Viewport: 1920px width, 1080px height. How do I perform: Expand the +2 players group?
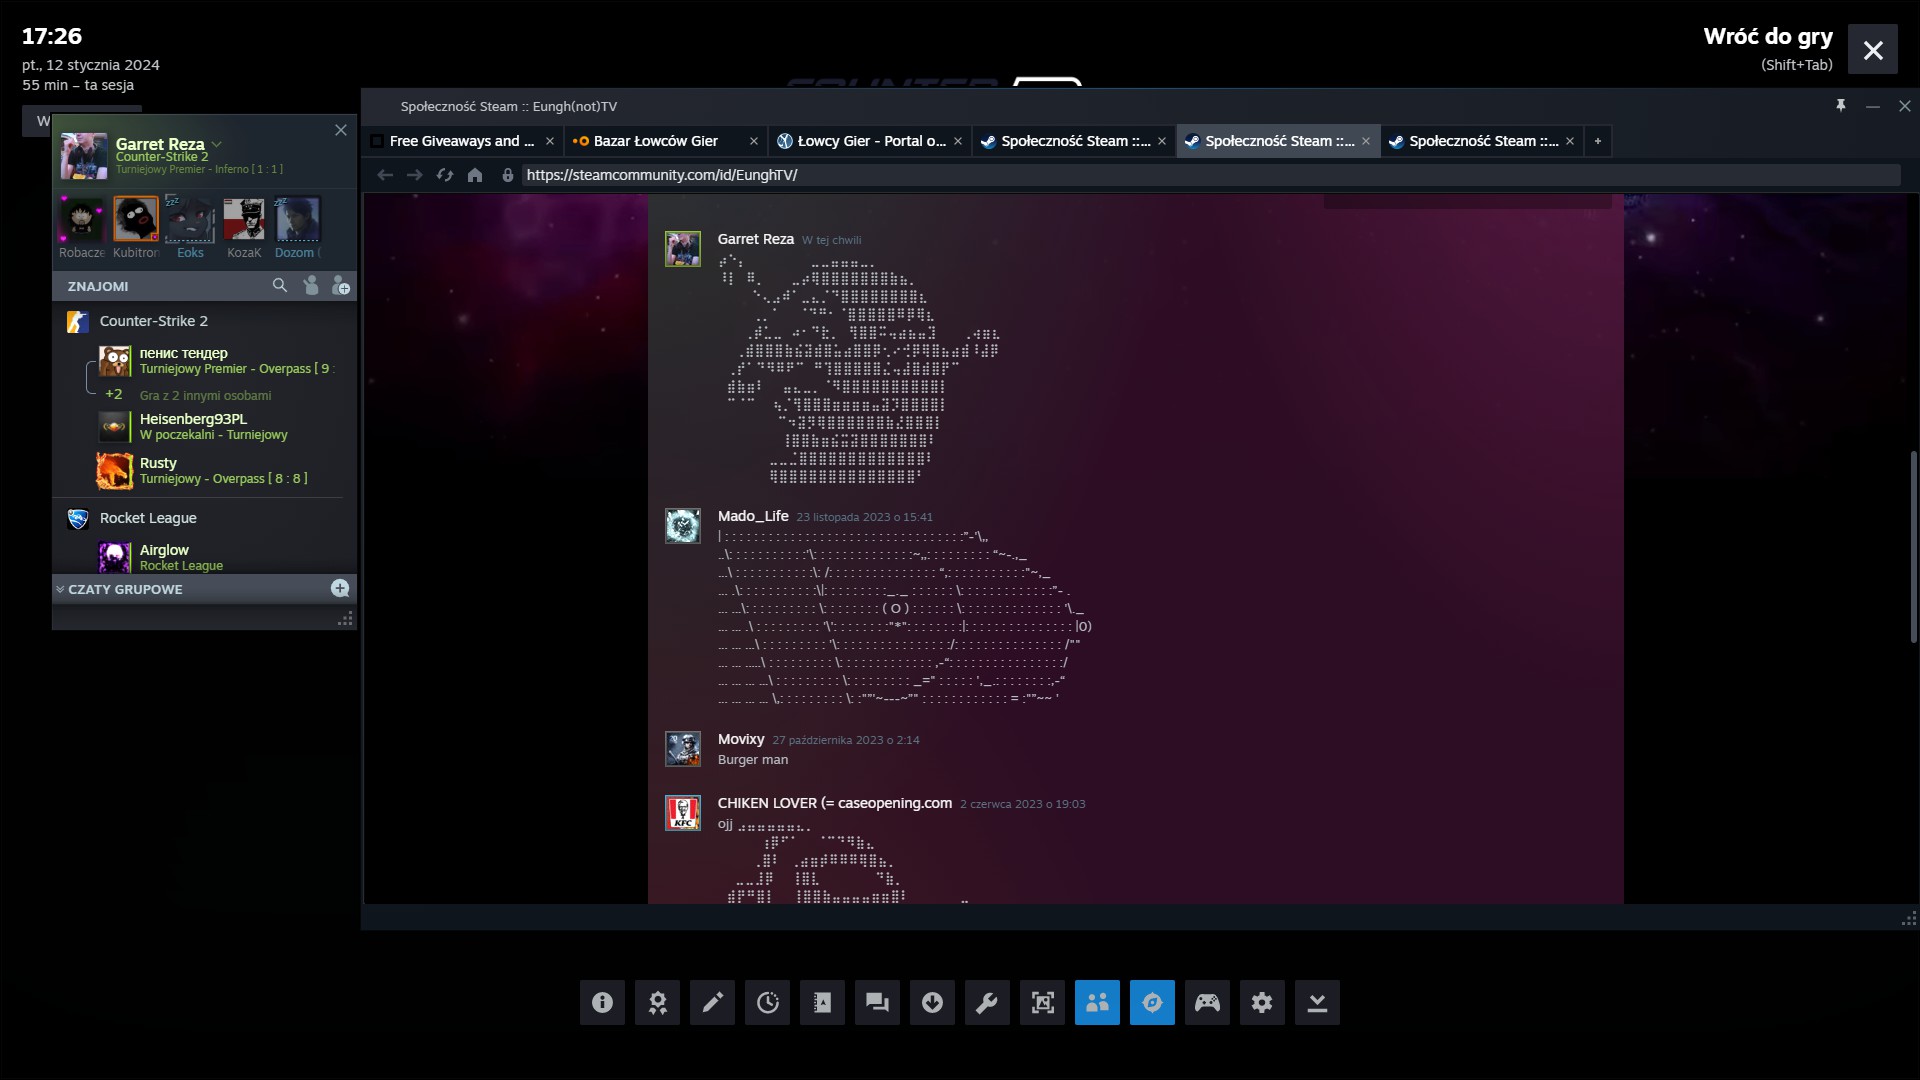point(114,394)
